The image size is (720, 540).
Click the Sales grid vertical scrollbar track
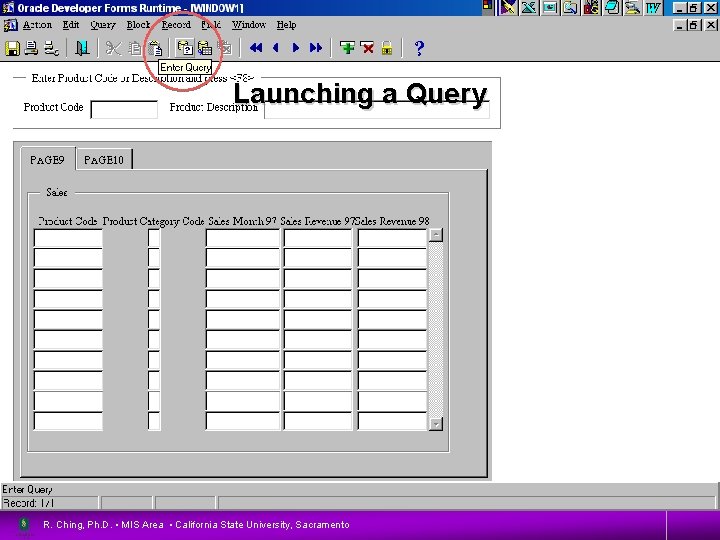click(436, 329)
